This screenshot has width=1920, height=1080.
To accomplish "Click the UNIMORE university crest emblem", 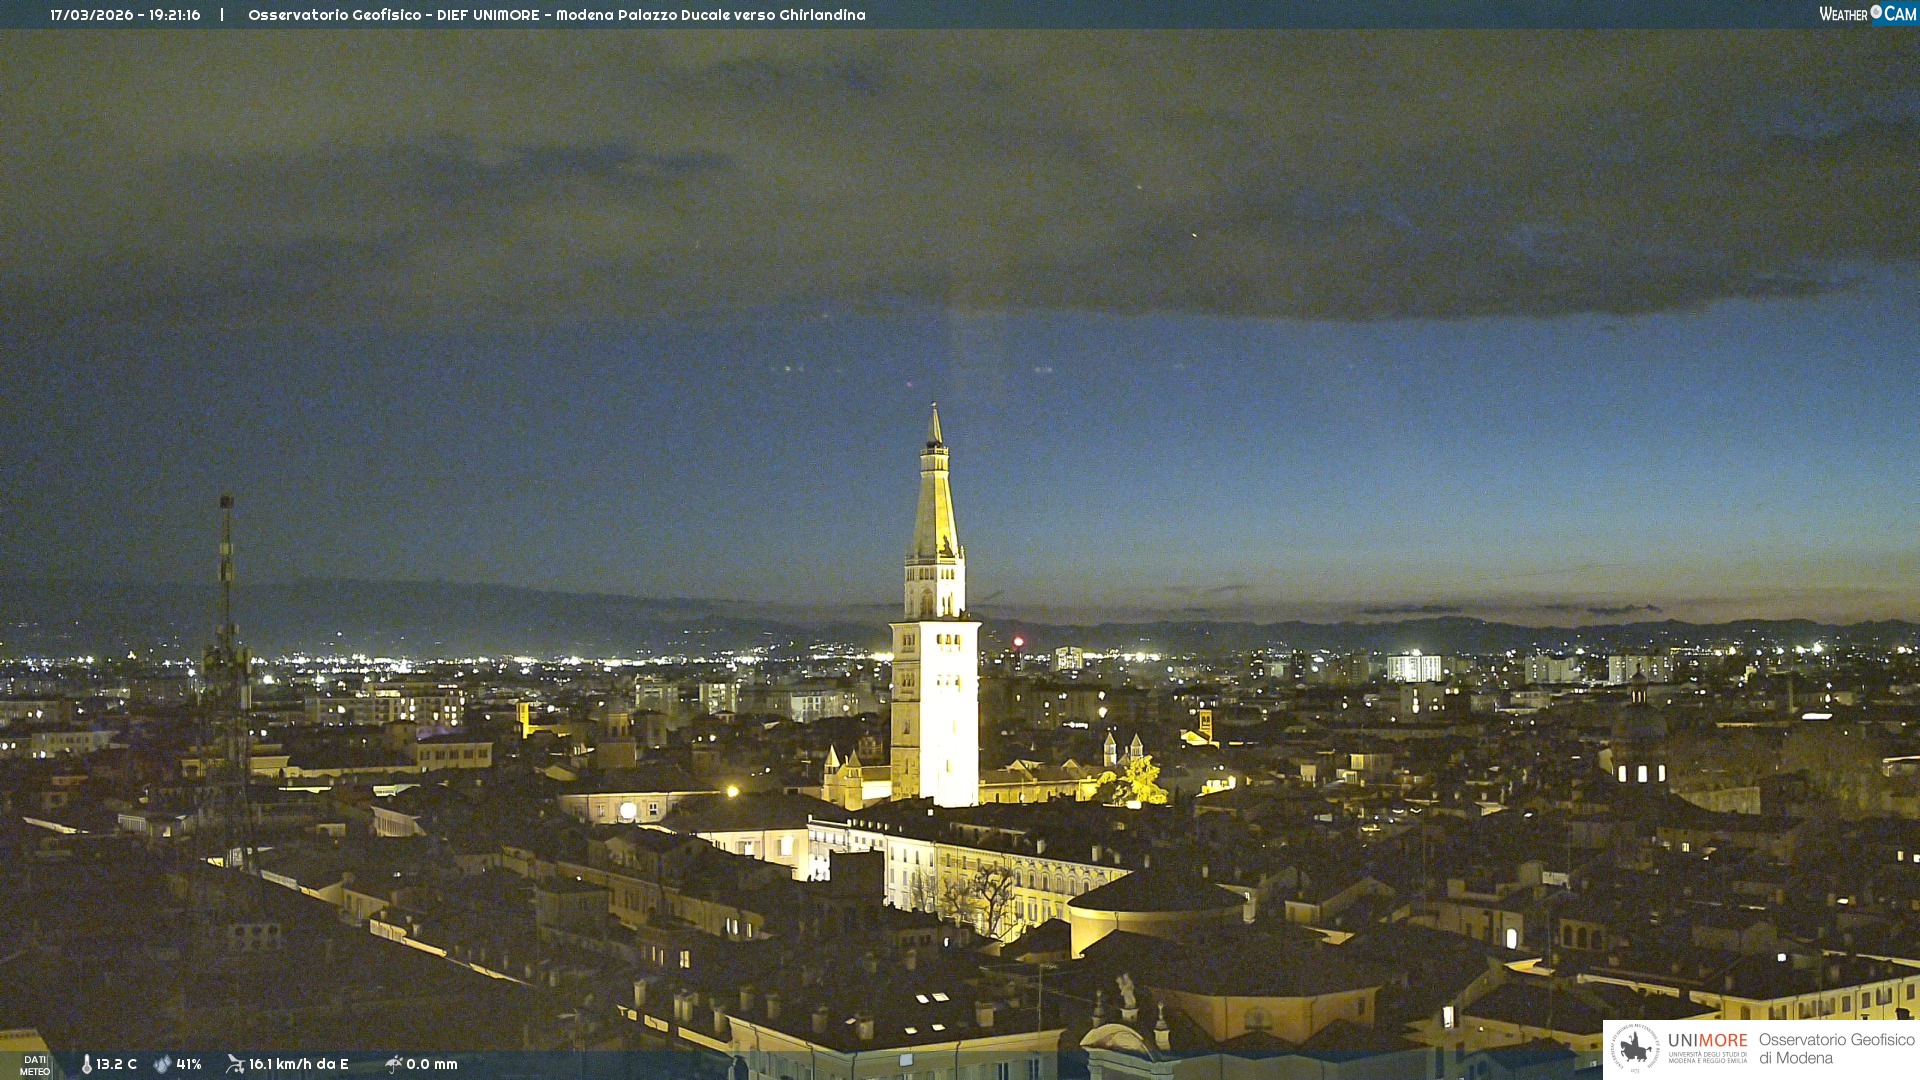I will point(1635,1048).
